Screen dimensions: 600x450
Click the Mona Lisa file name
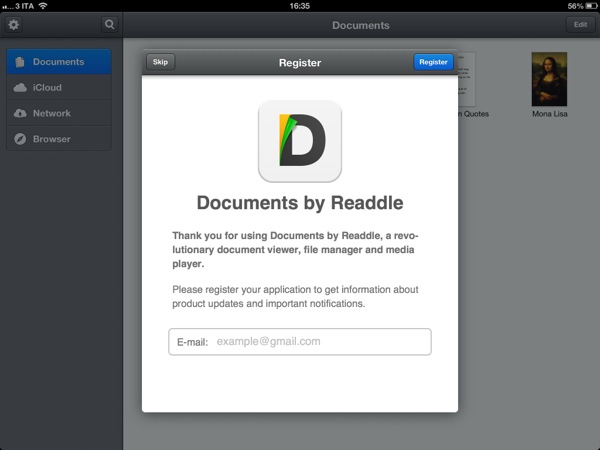click(x=549, y=114)
